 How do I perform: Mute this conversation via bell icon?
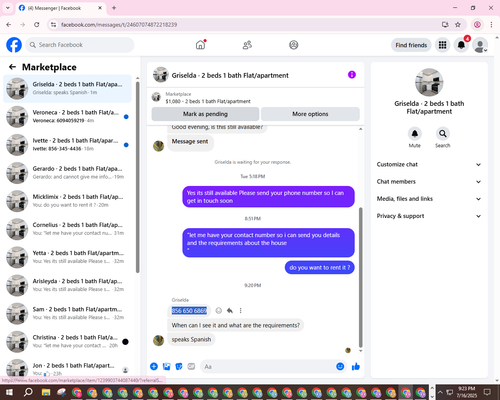[415, 134]
